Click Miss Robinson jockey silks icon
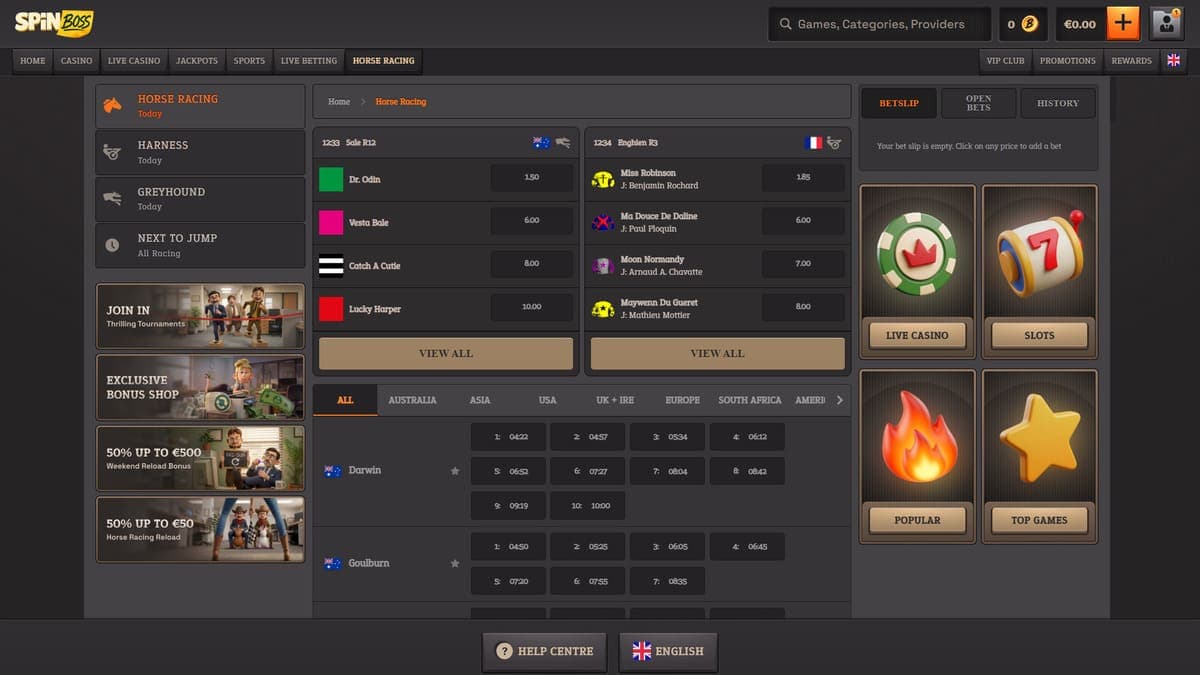The width and height of the screenshot is (1200, 675). (603, 179)
